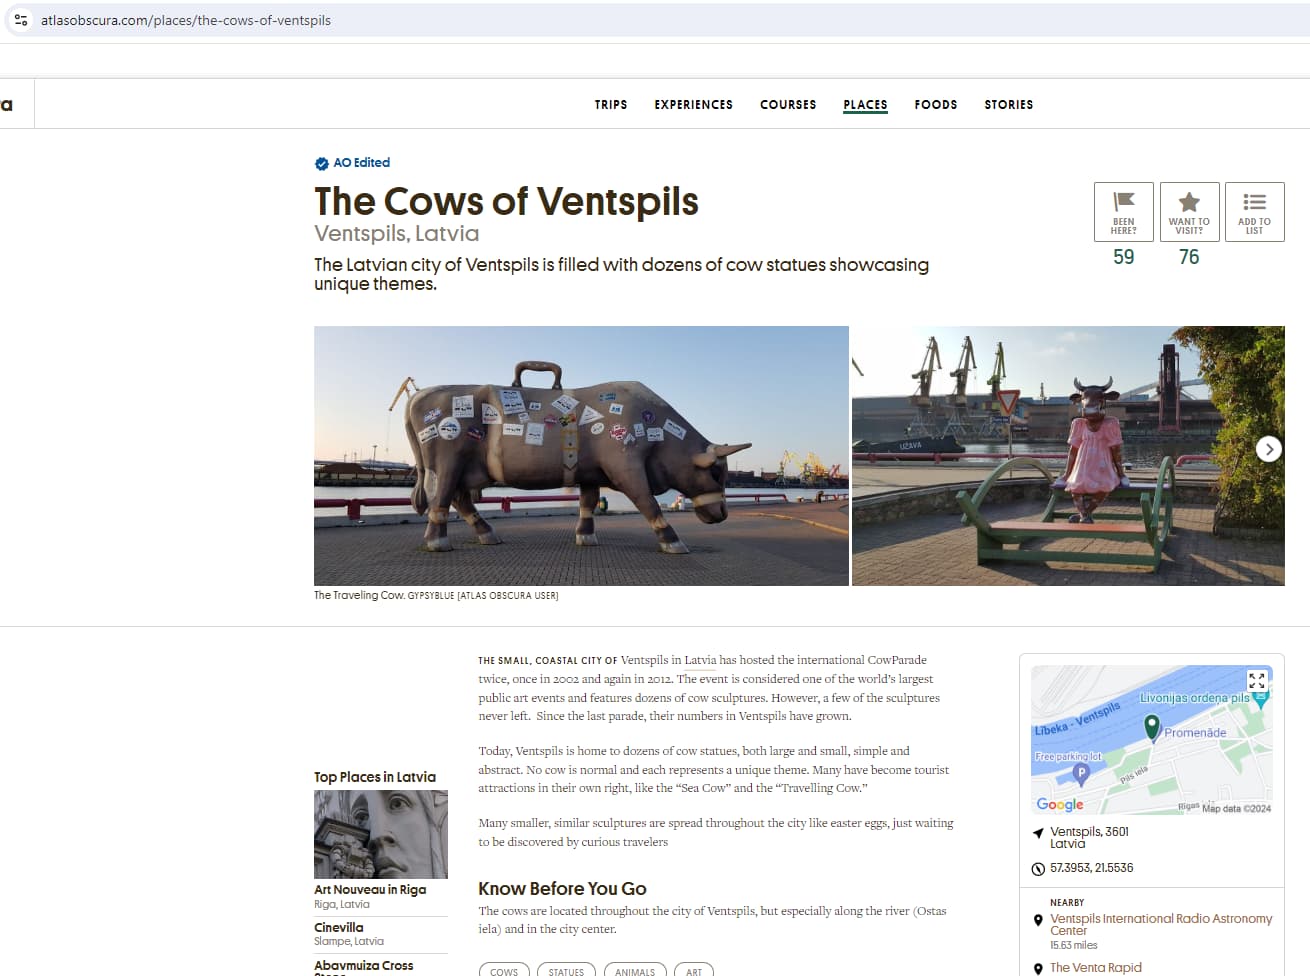Open Ventspils International Radio Astronomy Center link
The height and width of the screenshot is (976, 1310).
point(1161,924)
